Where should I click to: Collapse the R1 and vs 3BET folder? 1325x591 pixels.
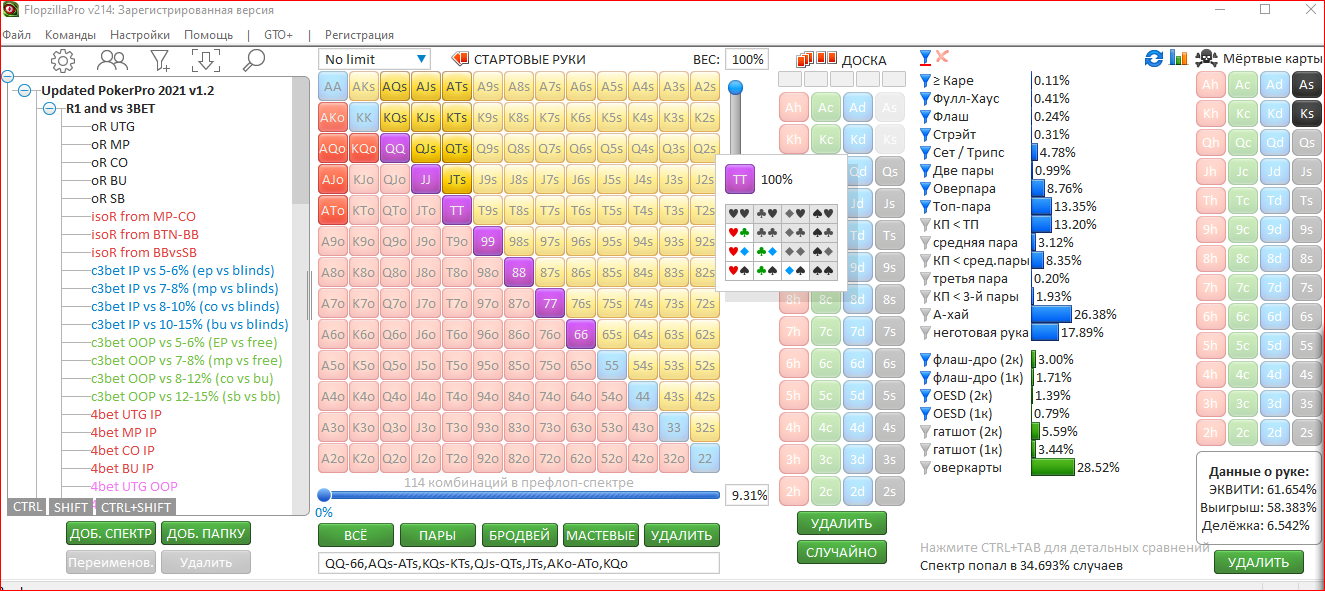pyautogui.click(x=49, y=108)
